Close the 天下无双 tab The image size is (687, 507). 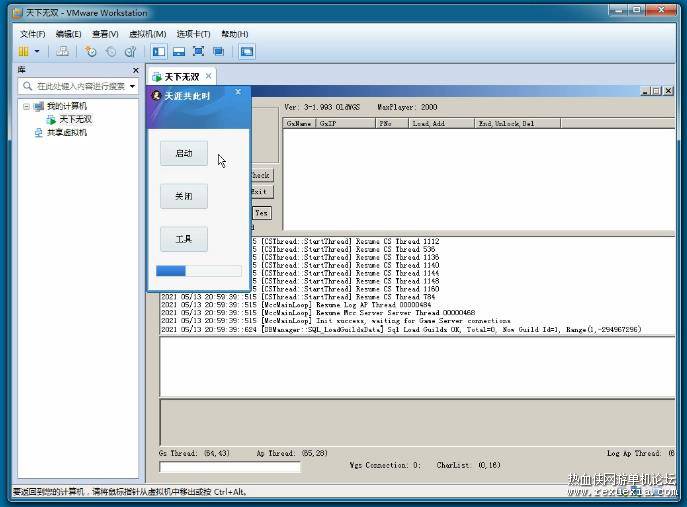[209, 76]
